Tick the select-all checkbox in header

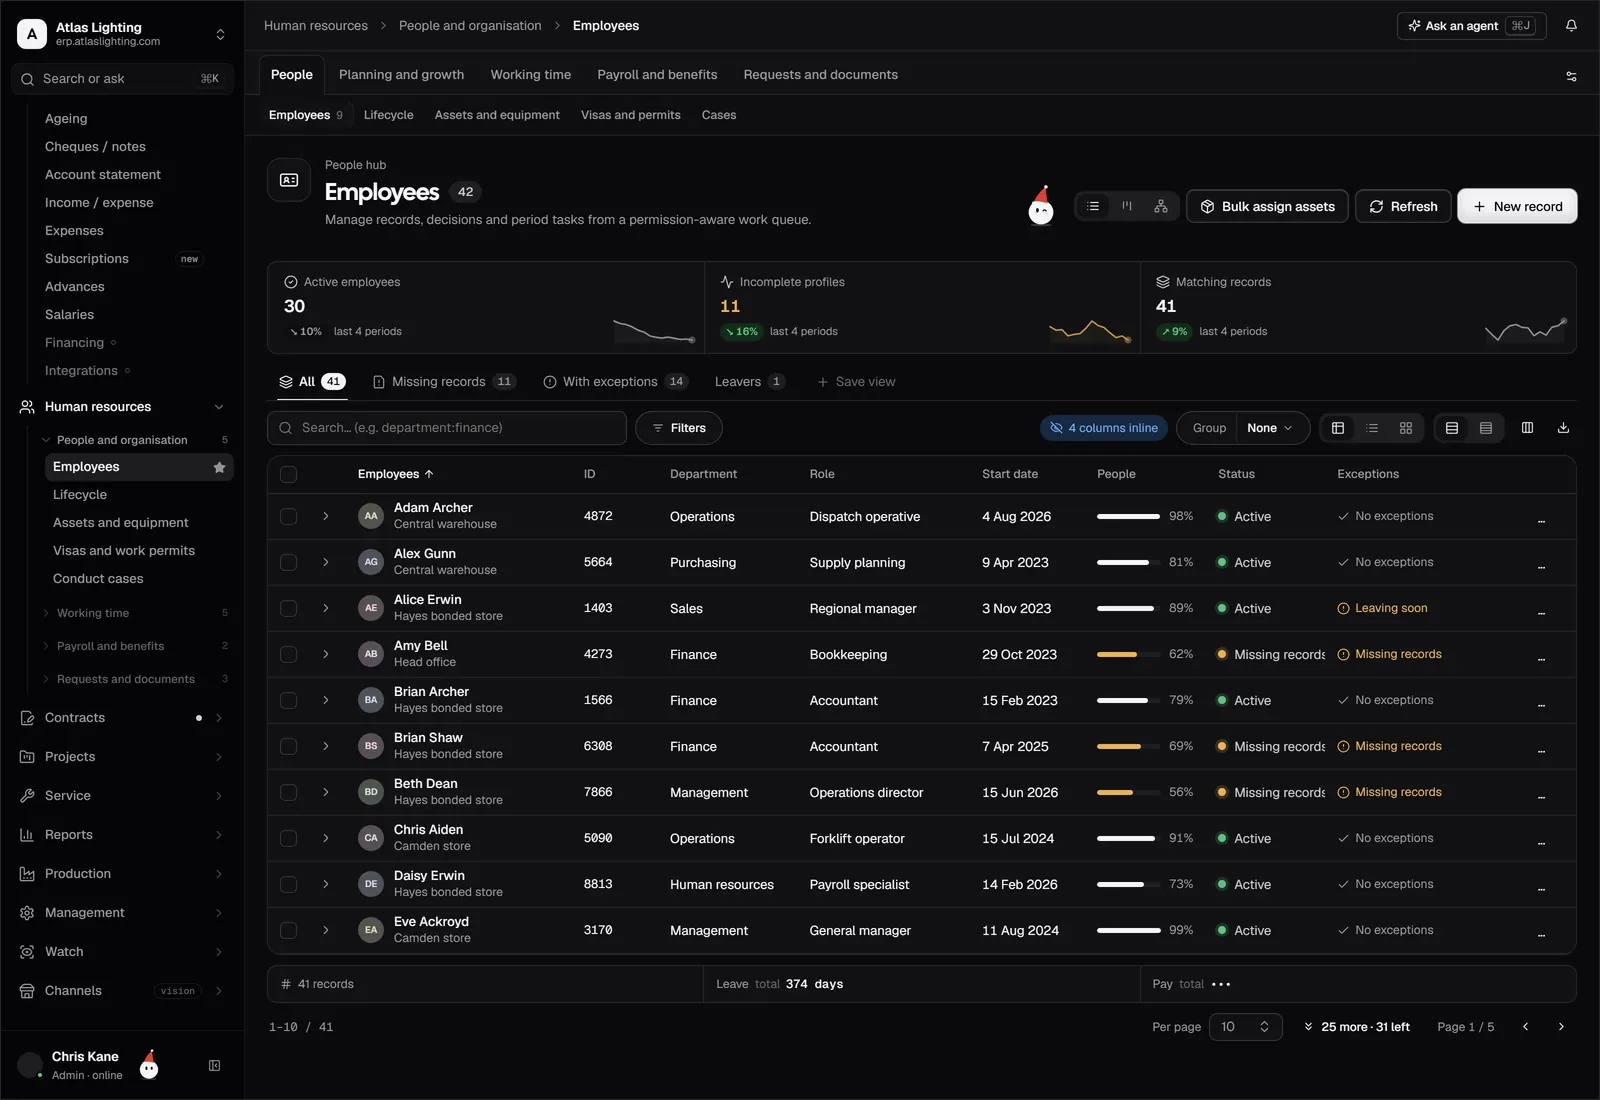tap(289, 474)
